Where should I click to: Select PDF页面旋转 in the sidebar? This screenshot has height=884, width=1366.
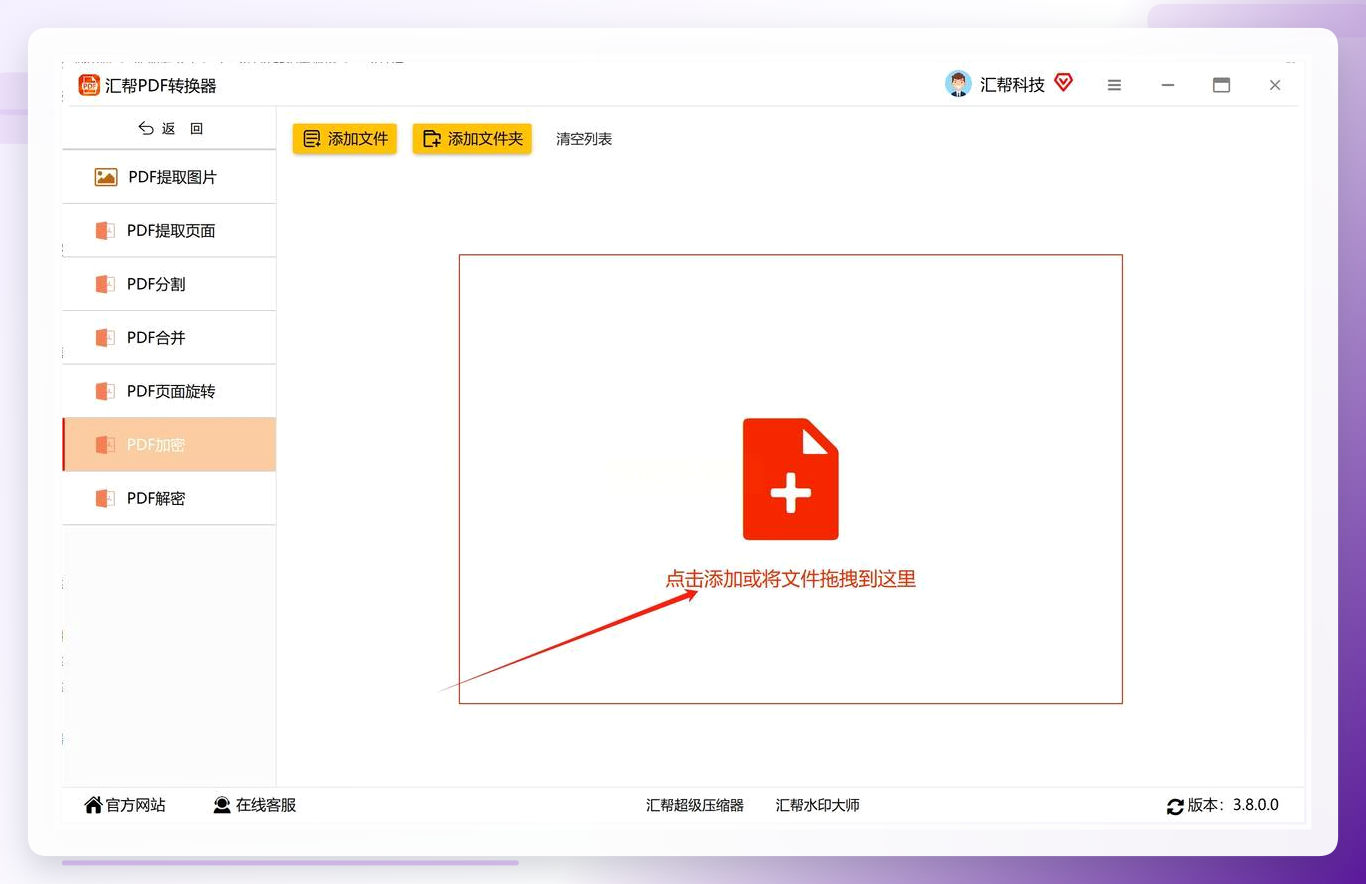coord(169,391)
